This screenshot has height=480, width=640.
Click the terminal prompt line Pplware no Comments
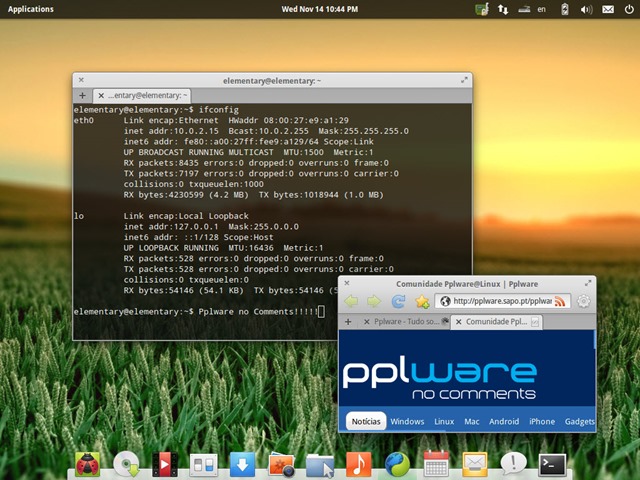coord(199,312)
